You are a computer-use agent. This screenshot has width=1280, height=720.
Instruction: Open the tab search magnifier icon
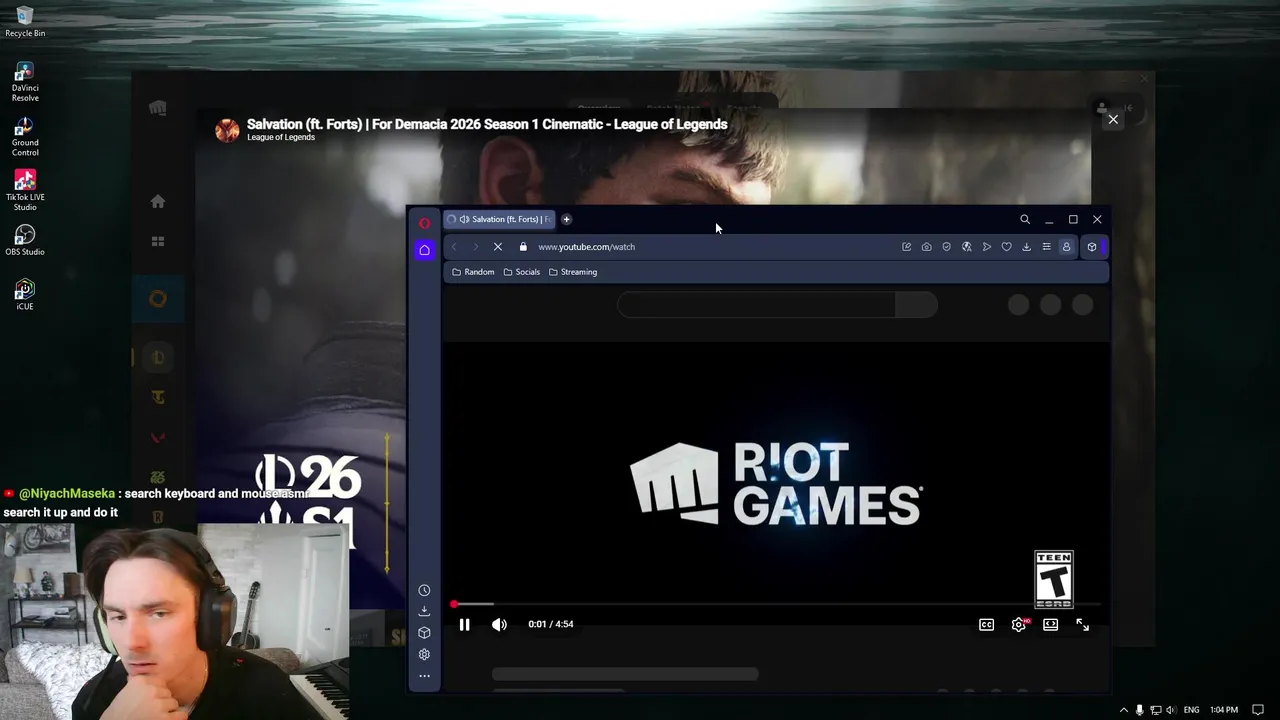tap(1025, 219)
